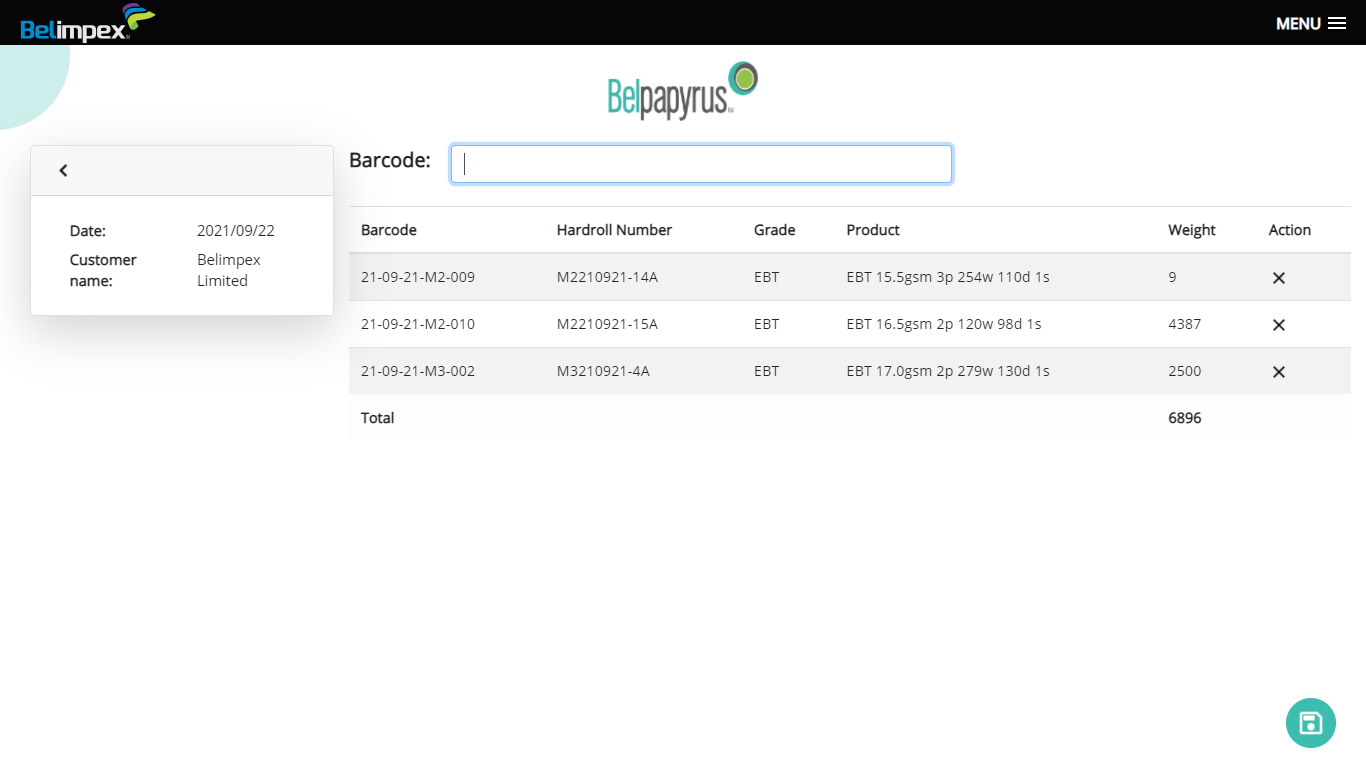
Task: Click the teal save floppy-disk button
Action: pos(1310,723)
